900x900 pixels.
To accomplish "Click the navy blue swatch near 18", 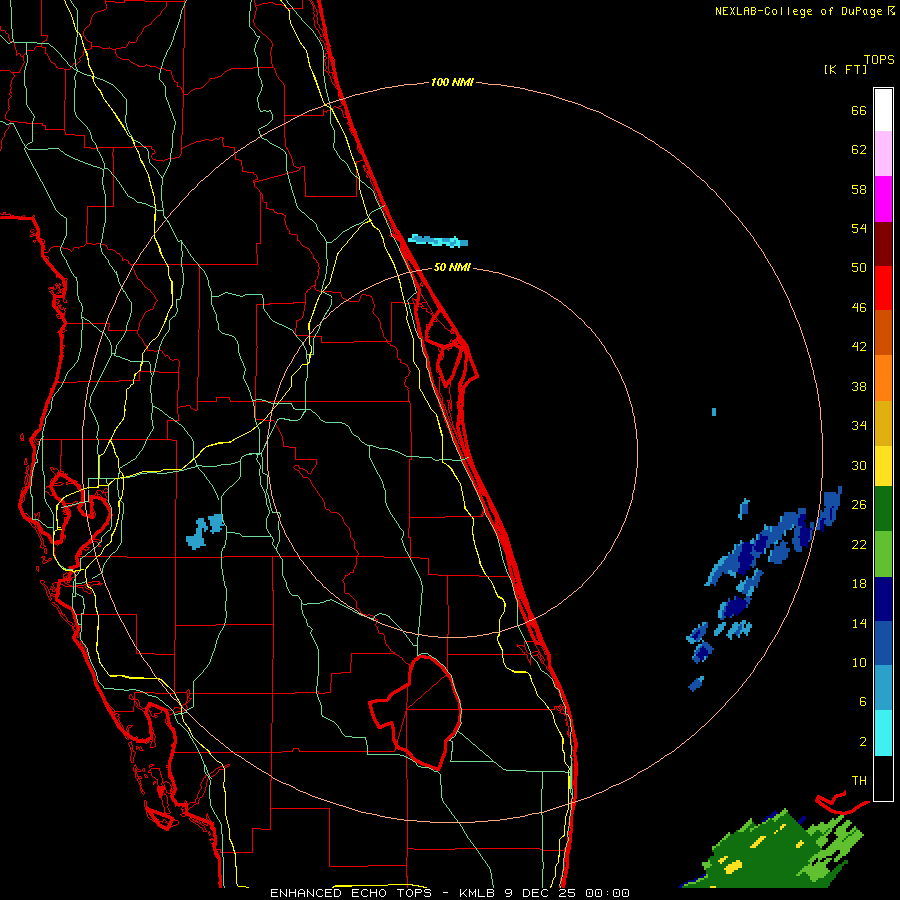I will [x=883, y=599].
